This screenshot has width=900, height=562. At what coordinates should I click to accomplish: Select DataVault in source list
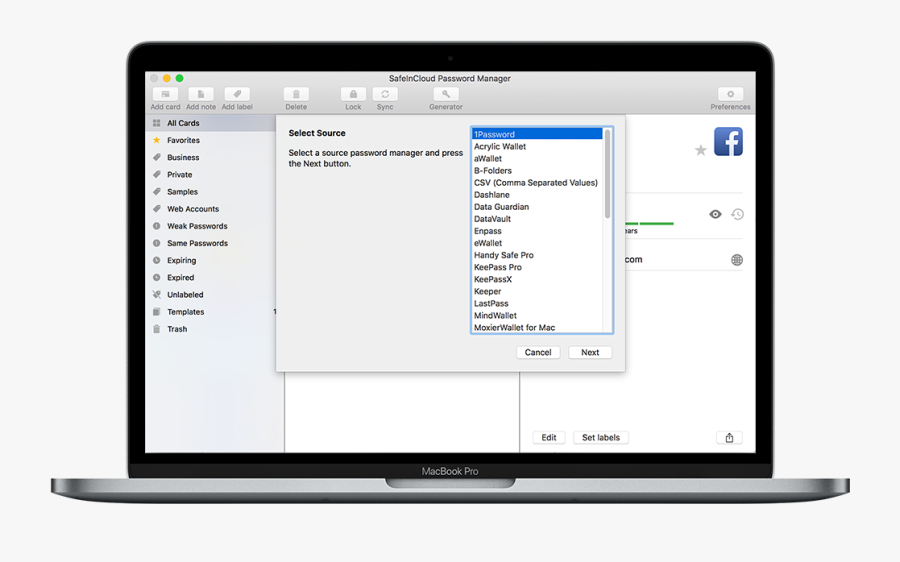537,219
